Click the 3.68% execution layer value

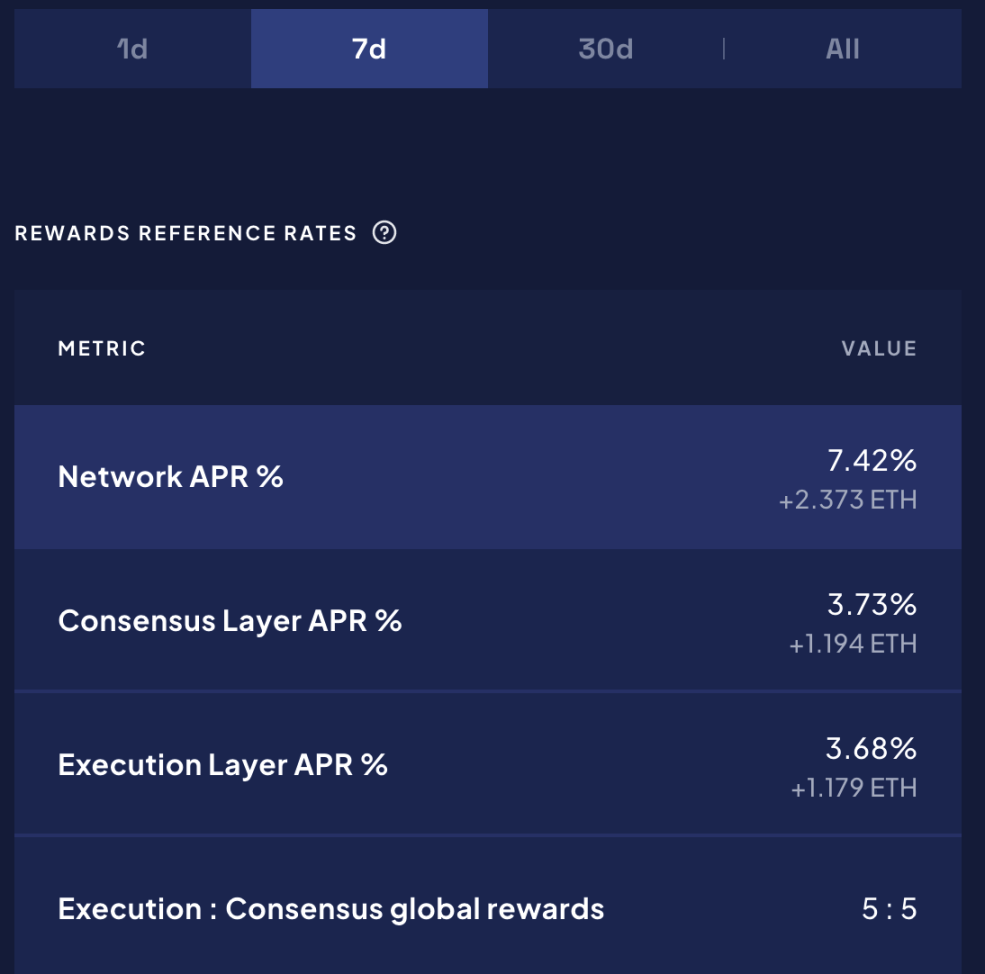pyautogui.click(x=871, y=748)
